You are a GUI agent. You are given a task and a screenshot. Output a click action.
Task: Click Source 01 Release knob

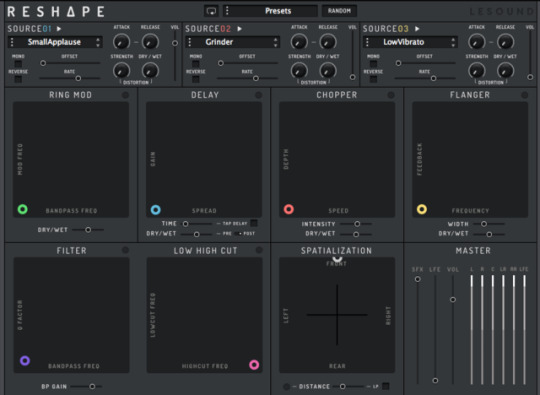click(150, 42)
